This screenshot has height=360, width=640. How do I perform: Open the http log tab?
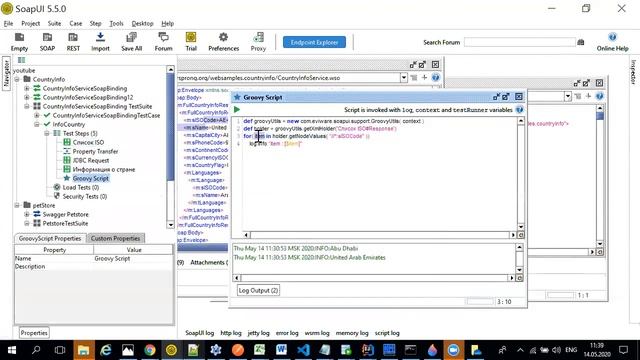click(x=231, y=333)
